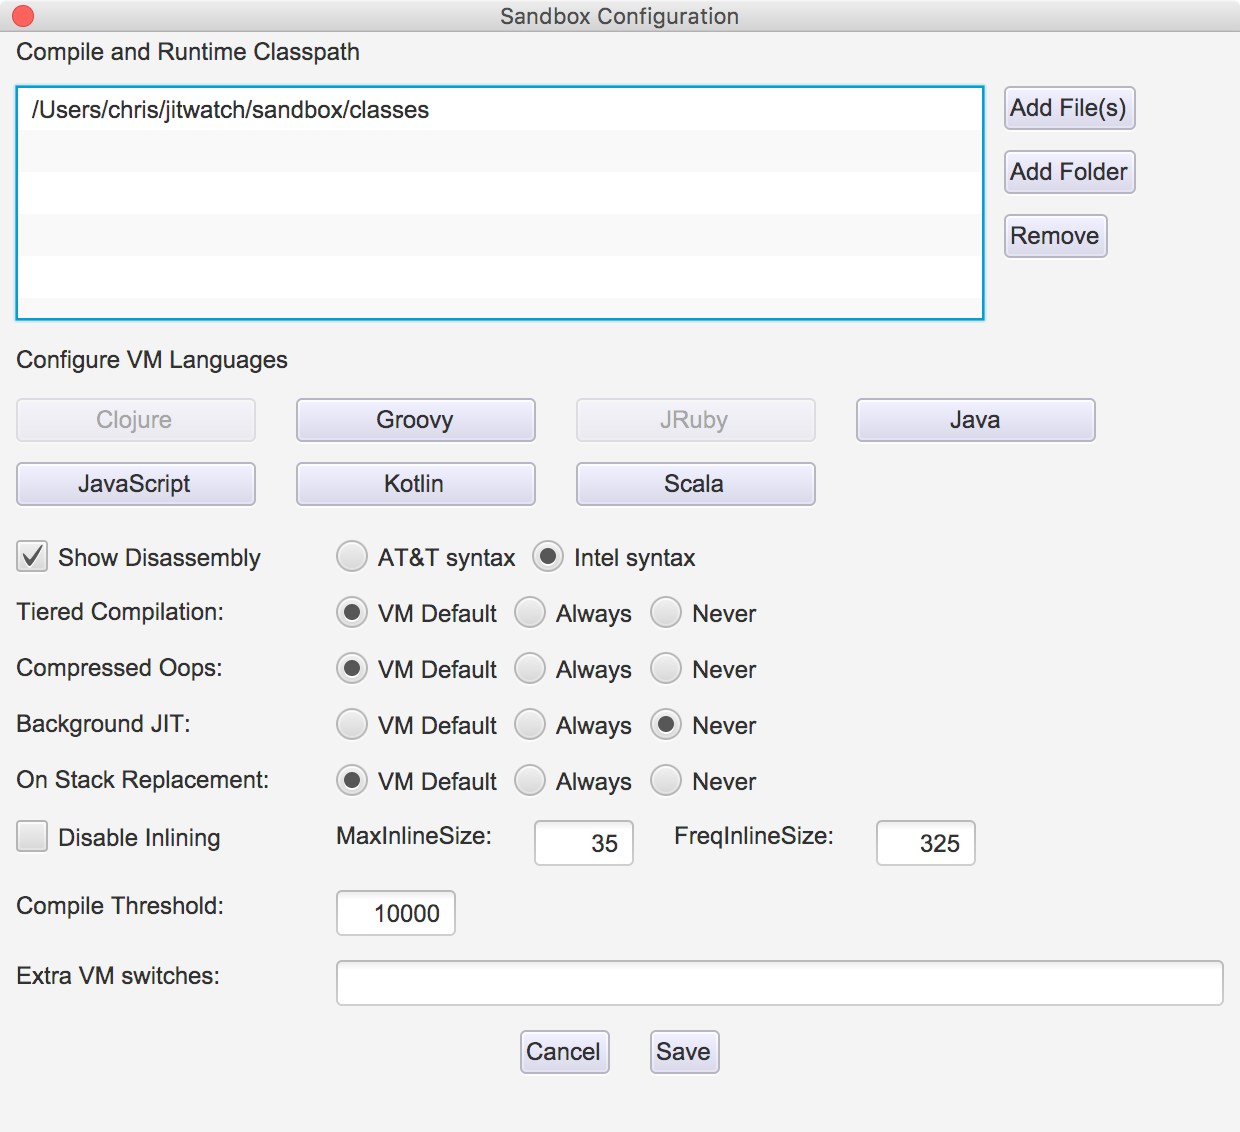This screenshot has width=1240, height=1132.
Task: Enable the Disable Inlining checkbox
Action: (x=32, y=836)
